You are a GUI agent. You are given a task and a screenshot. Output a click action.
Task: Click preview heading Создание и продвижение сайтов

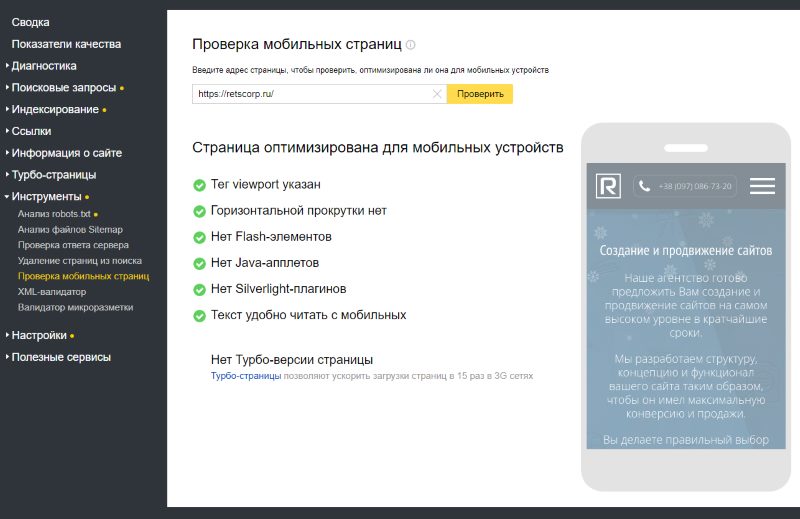[x=686, y=251]
